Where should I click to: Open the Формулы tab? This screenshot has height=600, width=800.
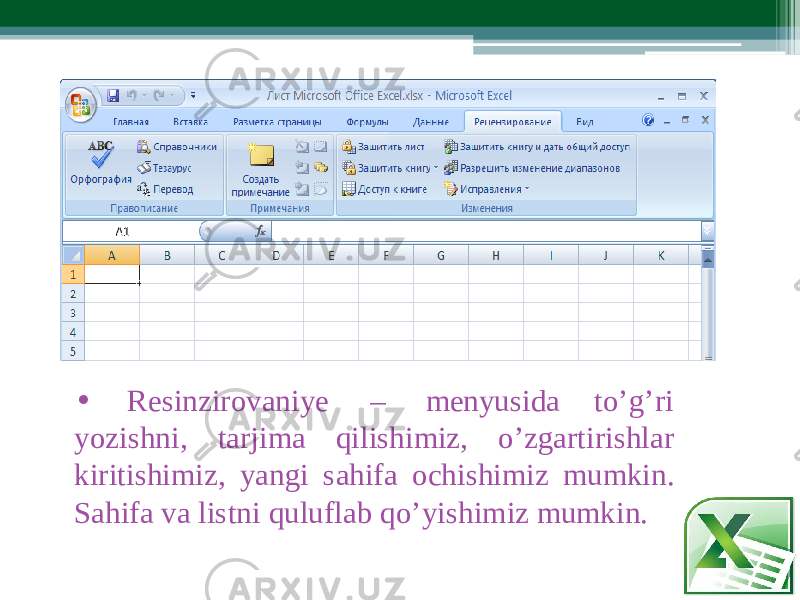pos(367,122)
